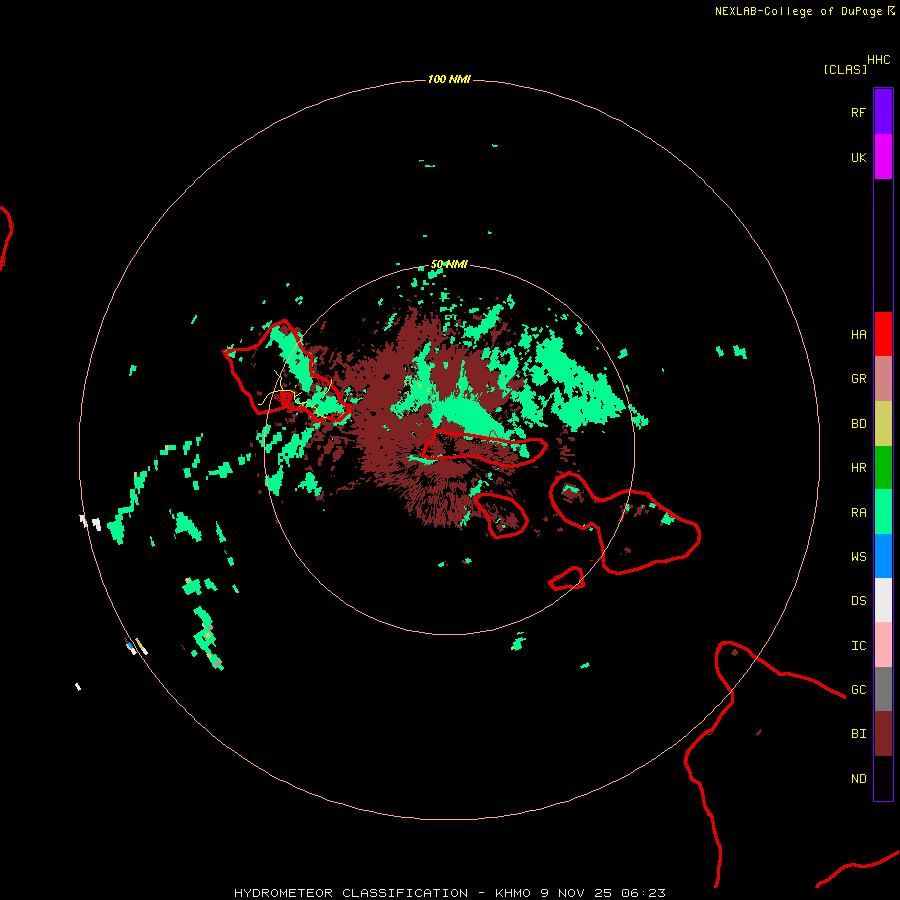
Task: Click the UK legend label
Action: click(x=858, y=157)
